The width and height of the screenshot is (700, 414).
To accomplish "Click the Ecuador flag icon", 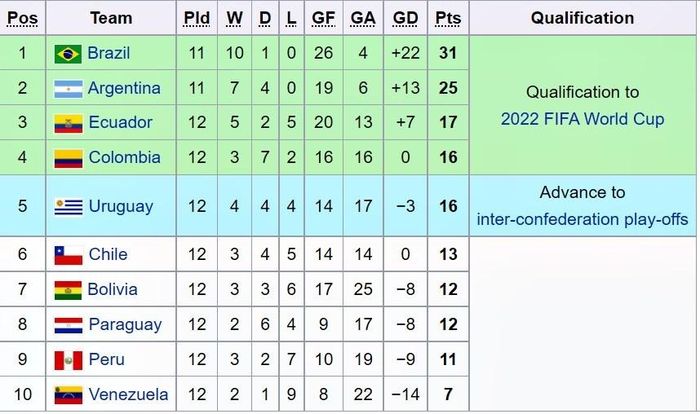I will click(x=68, y=124).
